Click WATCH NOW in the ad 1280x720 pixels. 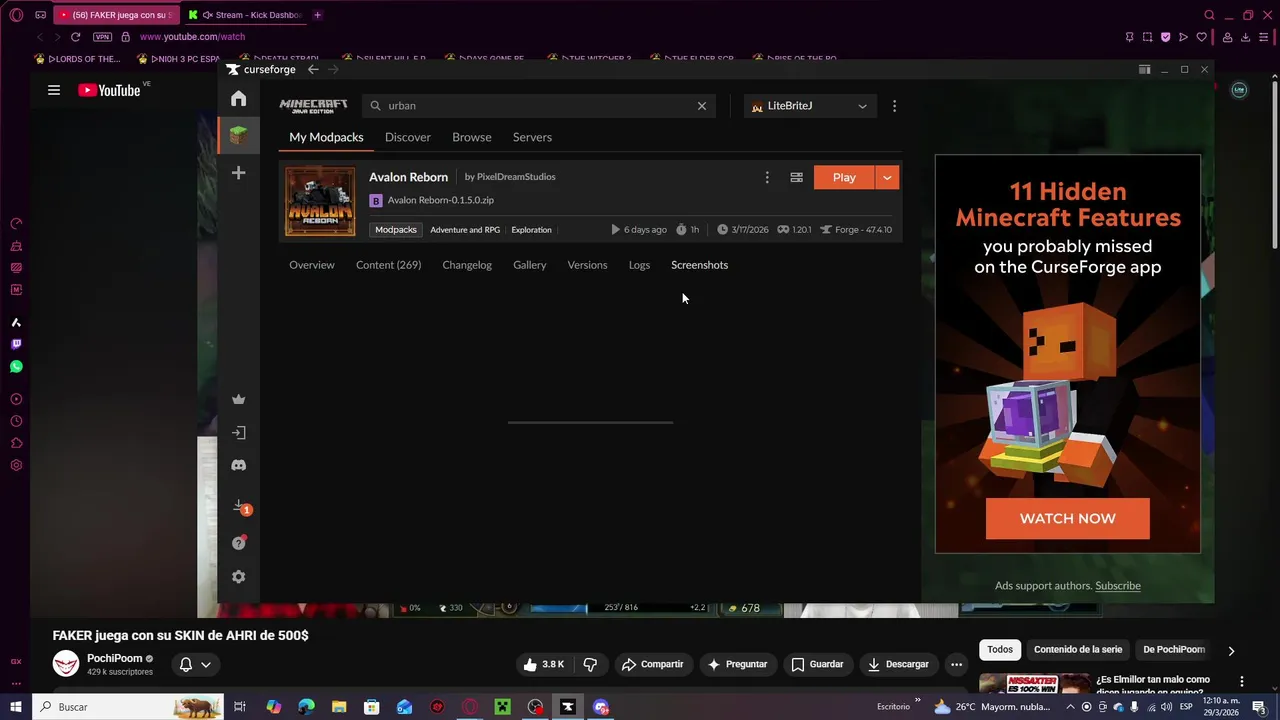(x=1067, y=518)
